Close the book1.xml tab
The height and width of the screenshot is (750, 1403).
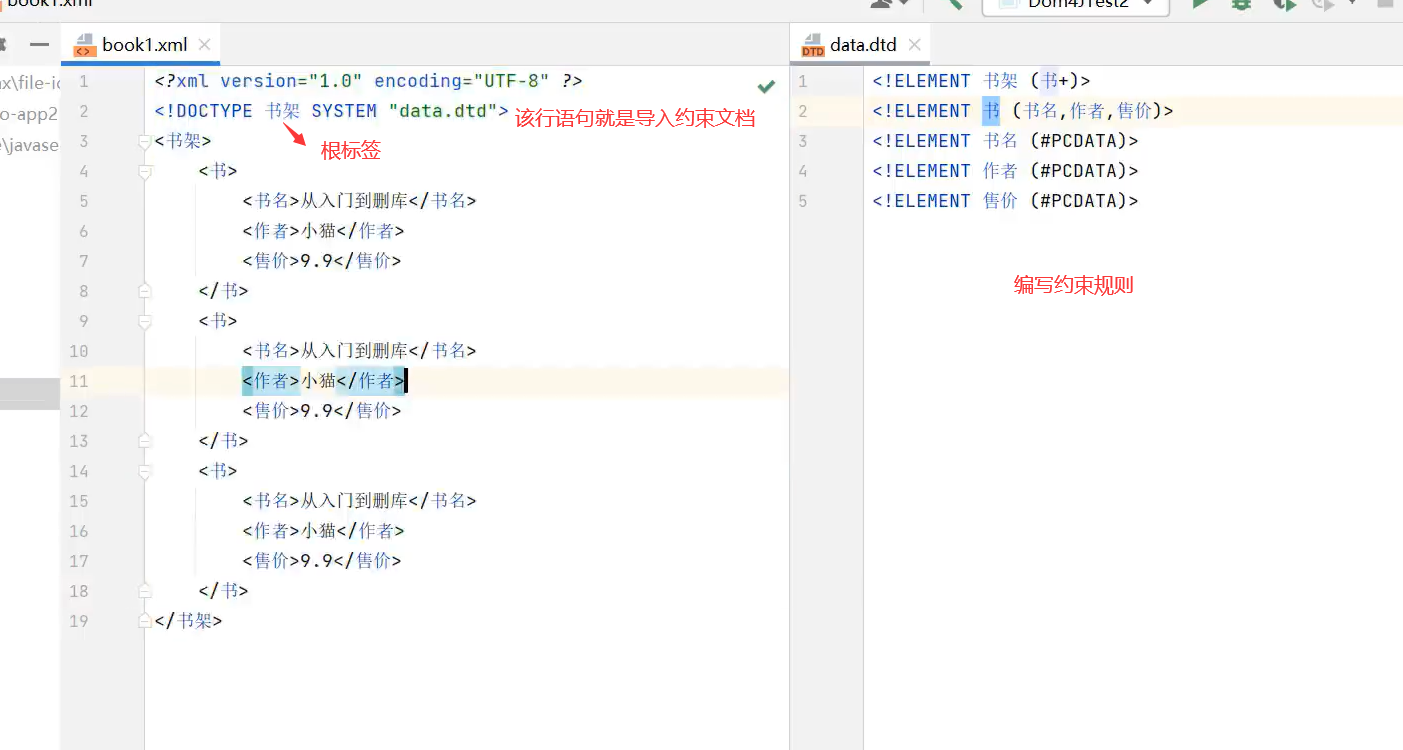pos(204,45)
